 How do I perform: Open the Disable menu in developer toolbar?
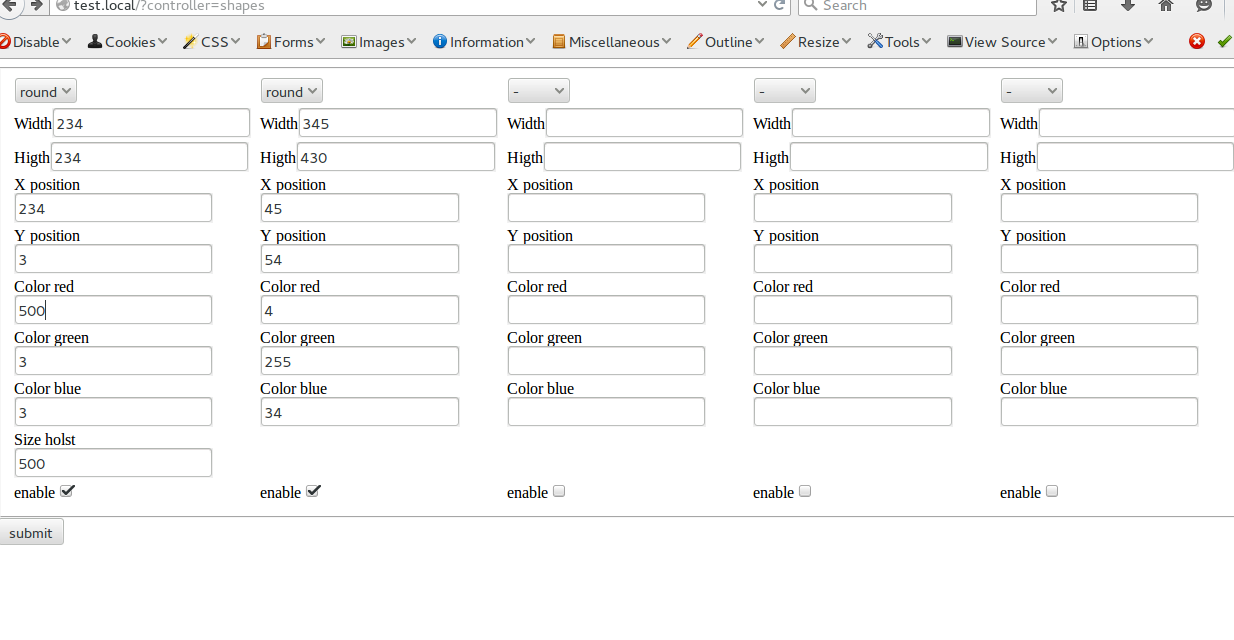(x=35, y=42)
